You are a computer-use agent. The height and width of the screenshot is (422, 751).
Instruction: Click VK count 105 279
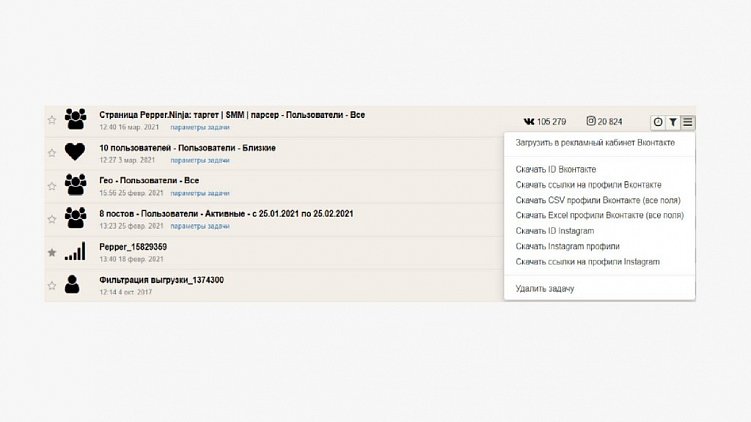click(545, 122)
